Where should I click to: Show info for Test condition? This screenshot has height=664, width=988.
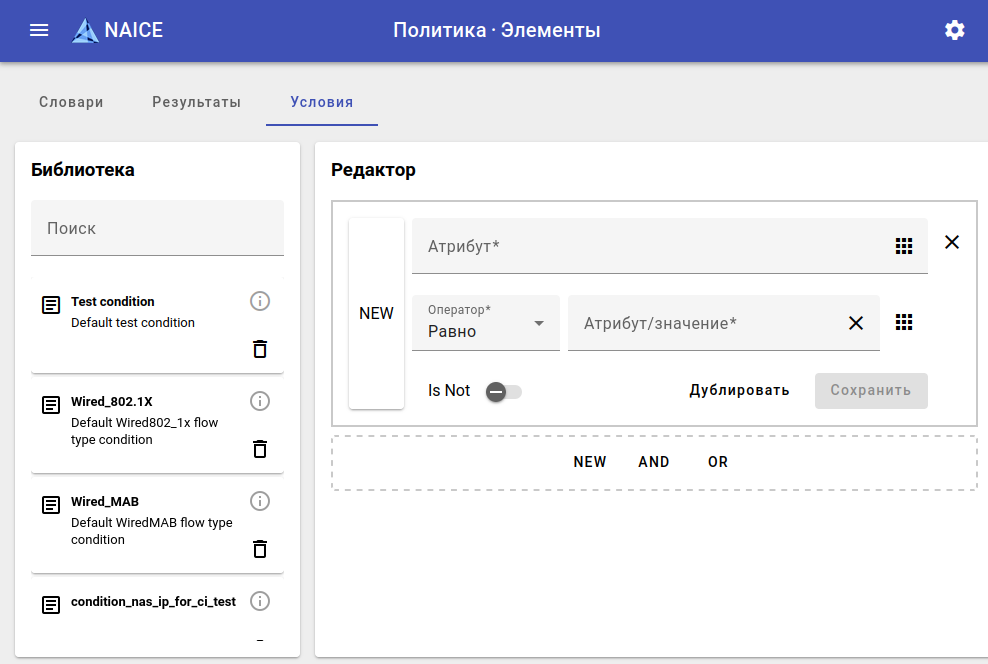click(x=260, y=301)
